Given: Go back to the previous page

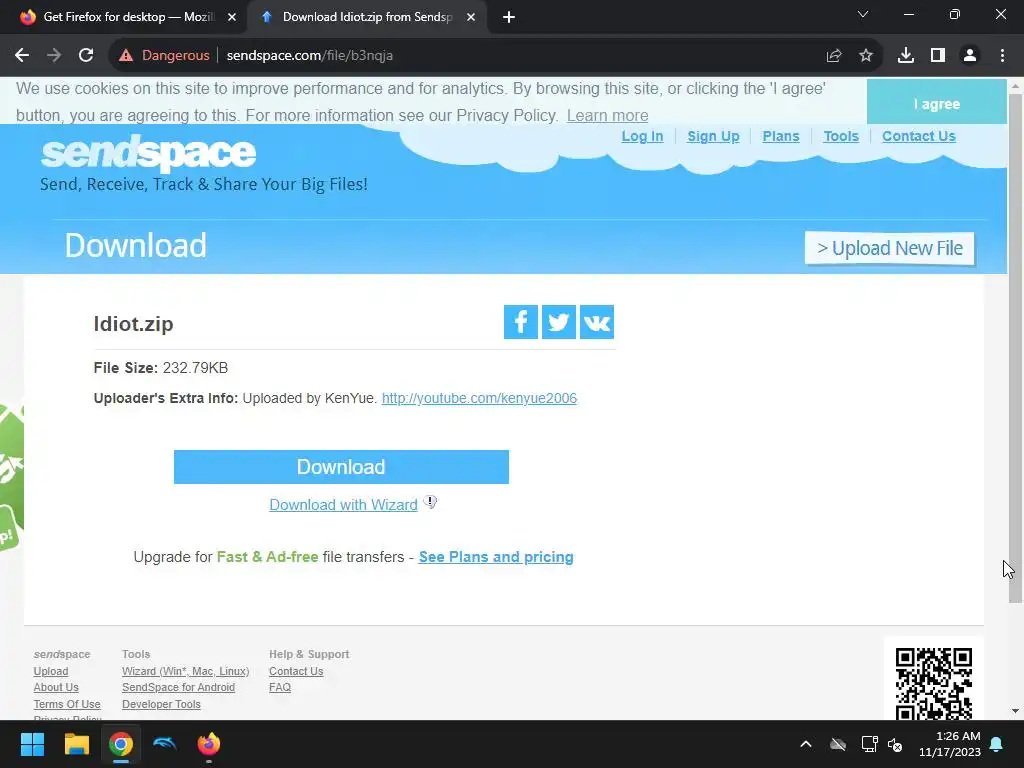Looking at the screenshot, I should (x=22, y=56).
